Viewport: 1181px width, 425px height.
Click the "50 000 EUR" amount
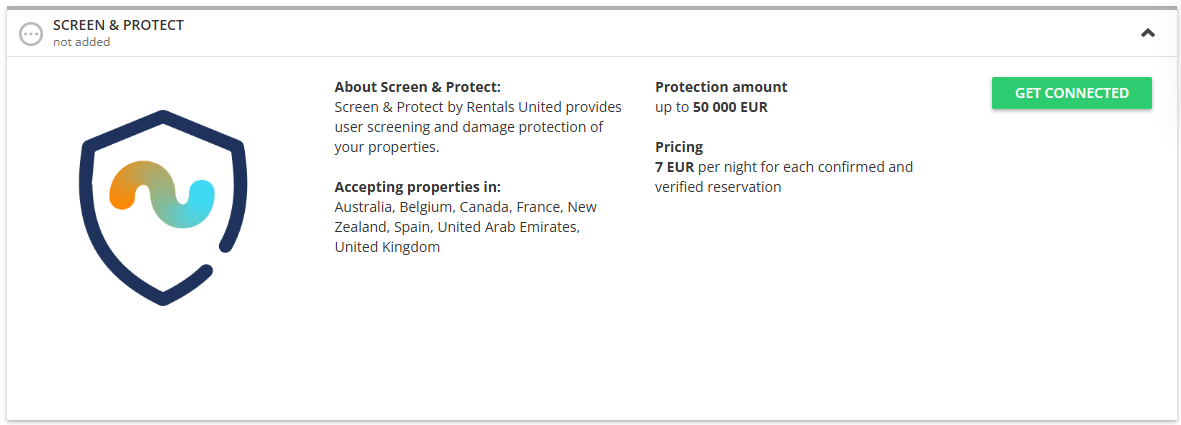[730, 107]
